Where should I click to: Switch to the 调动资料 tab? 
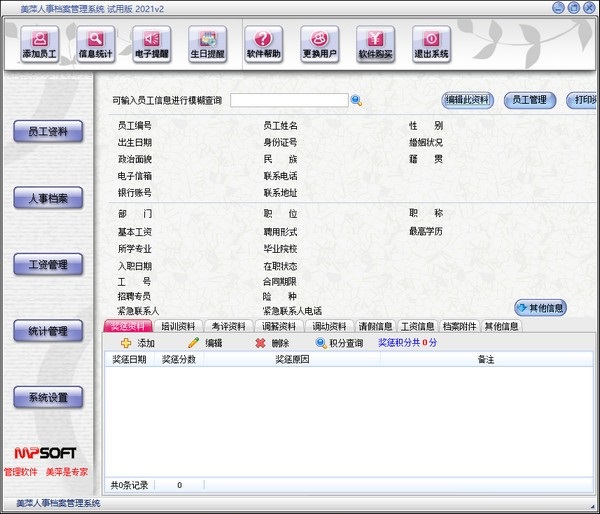tap(329, 326)
